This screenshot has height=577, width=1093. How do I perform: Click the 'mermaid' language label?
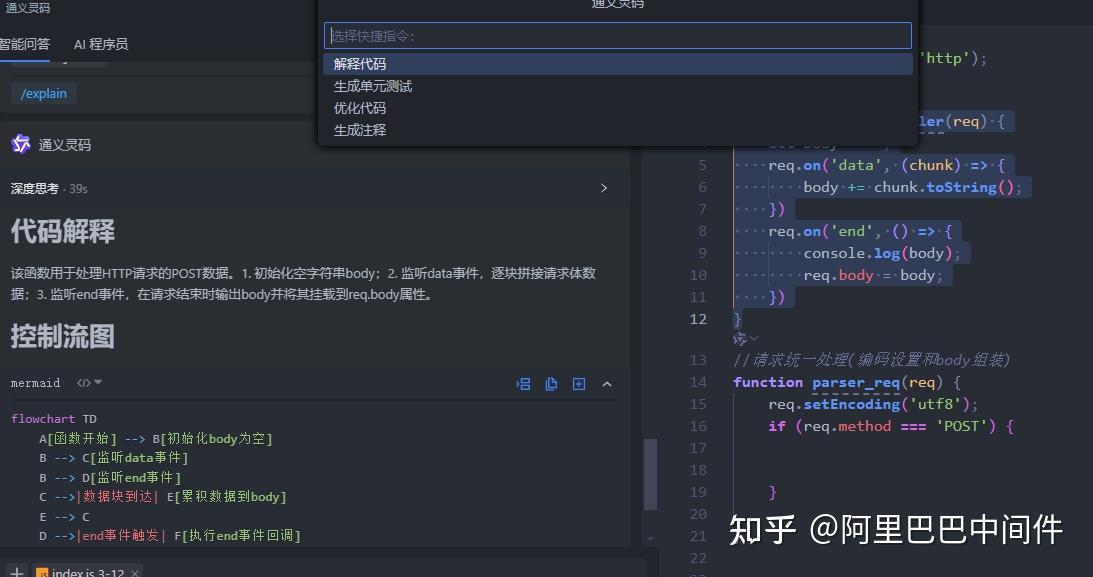[36, 383]
